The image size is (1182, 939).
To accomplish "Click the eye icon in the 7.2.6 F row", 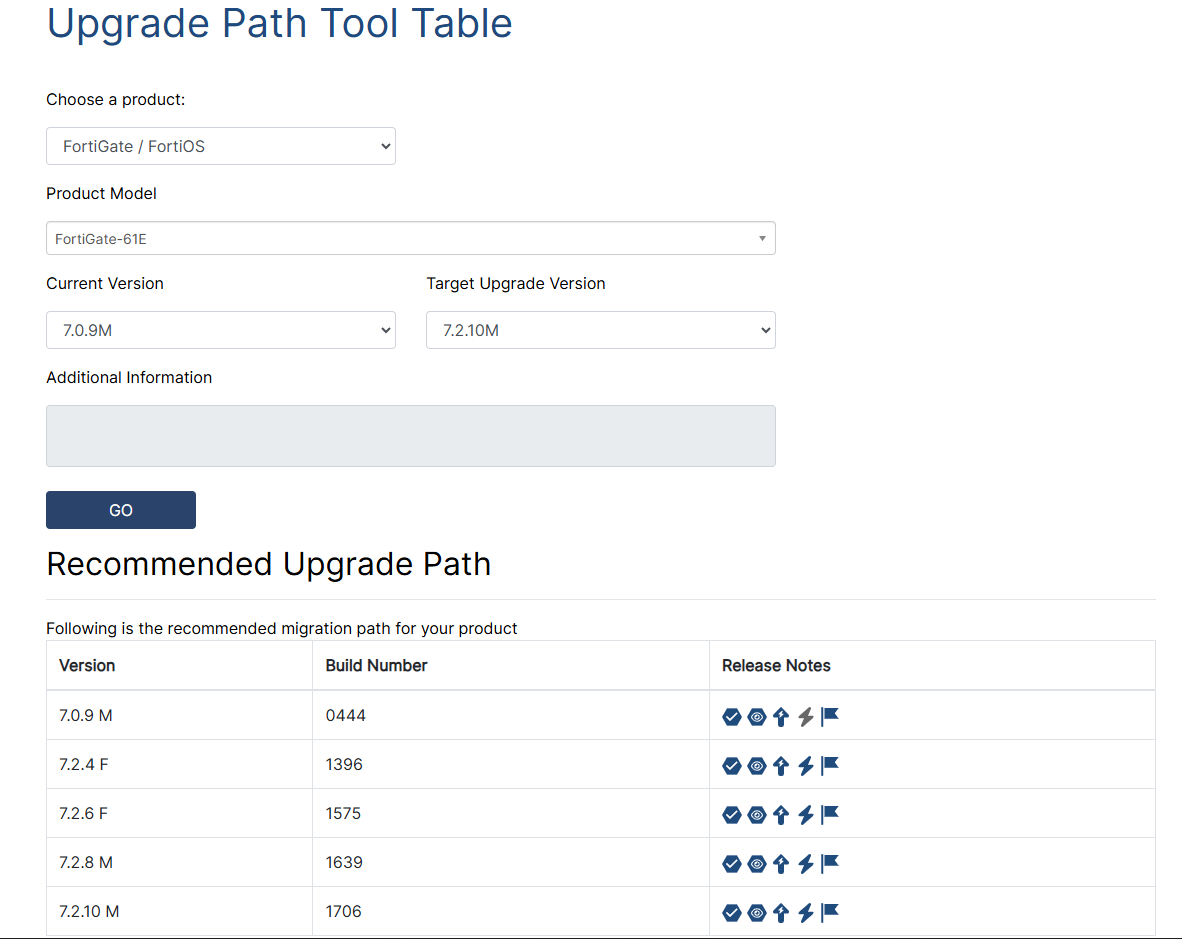I will click(757, 815).
